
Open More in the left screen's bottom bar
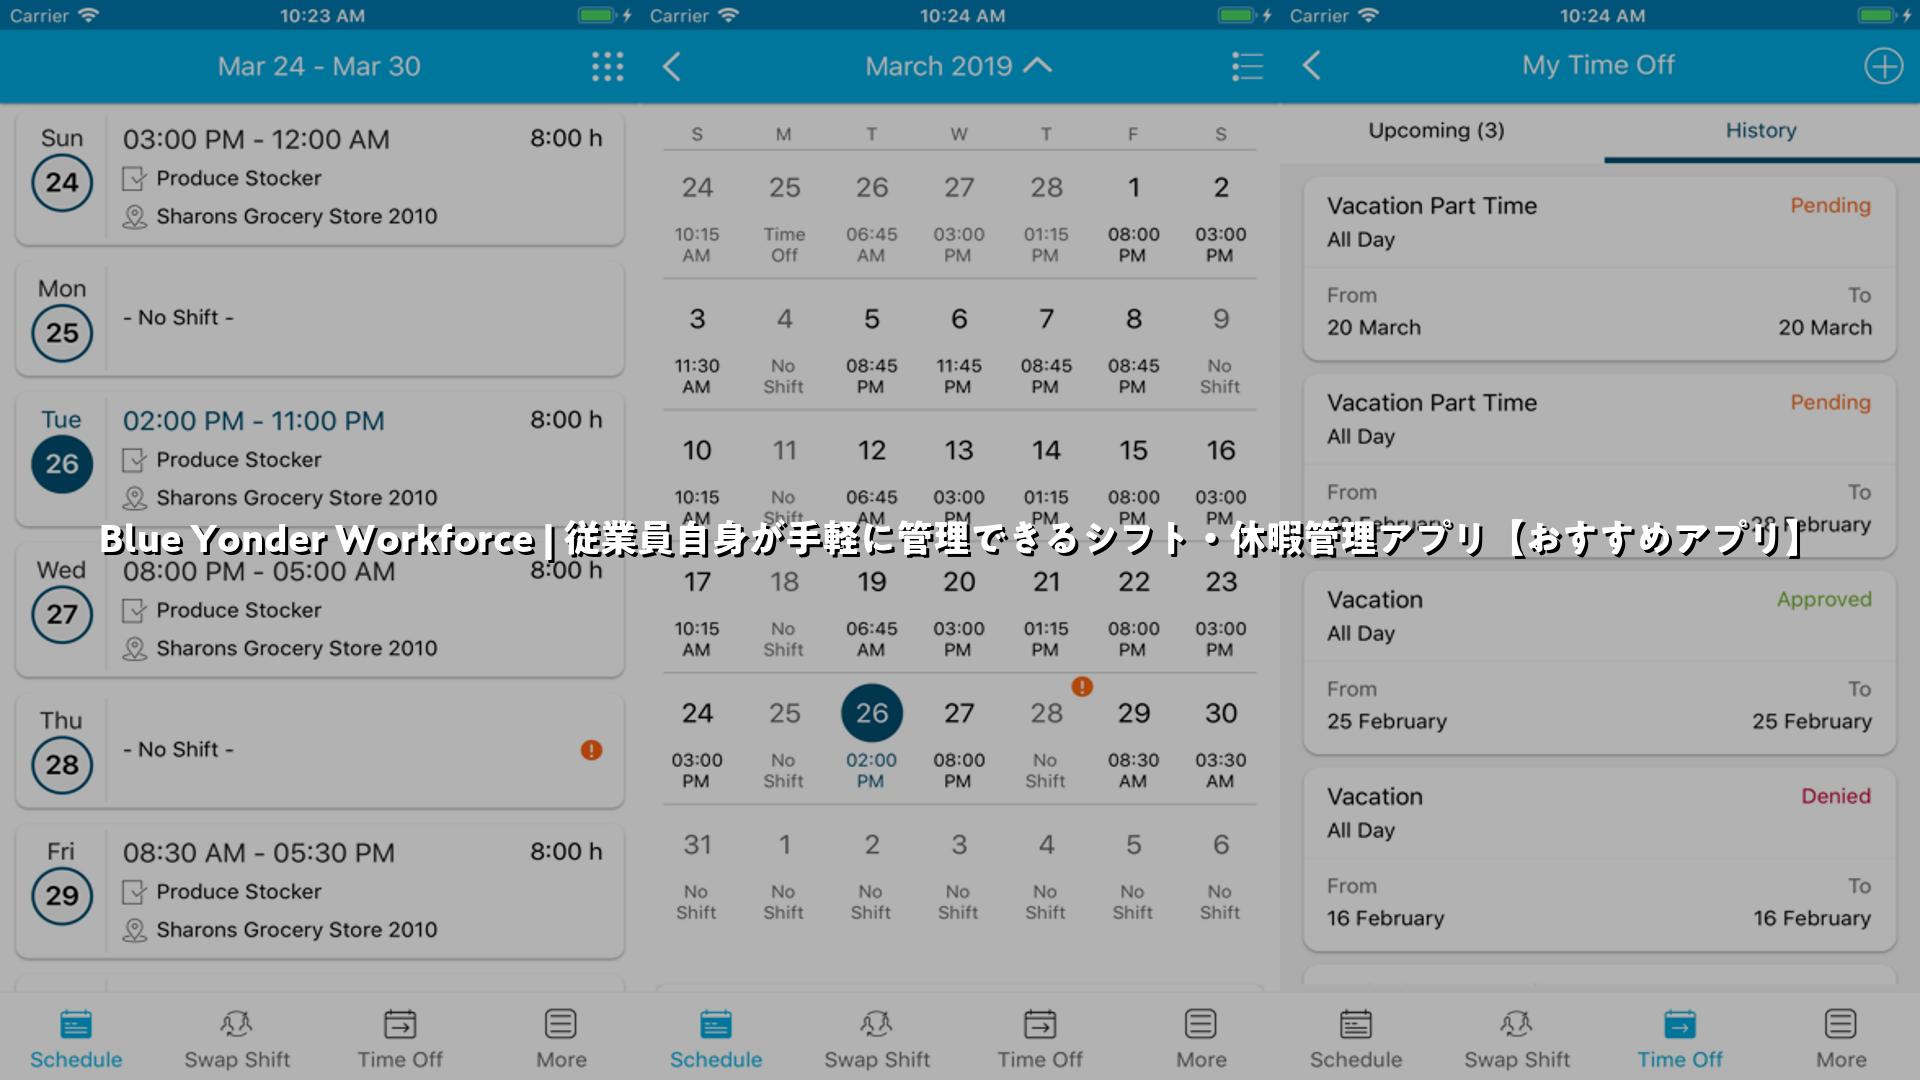561,1040
